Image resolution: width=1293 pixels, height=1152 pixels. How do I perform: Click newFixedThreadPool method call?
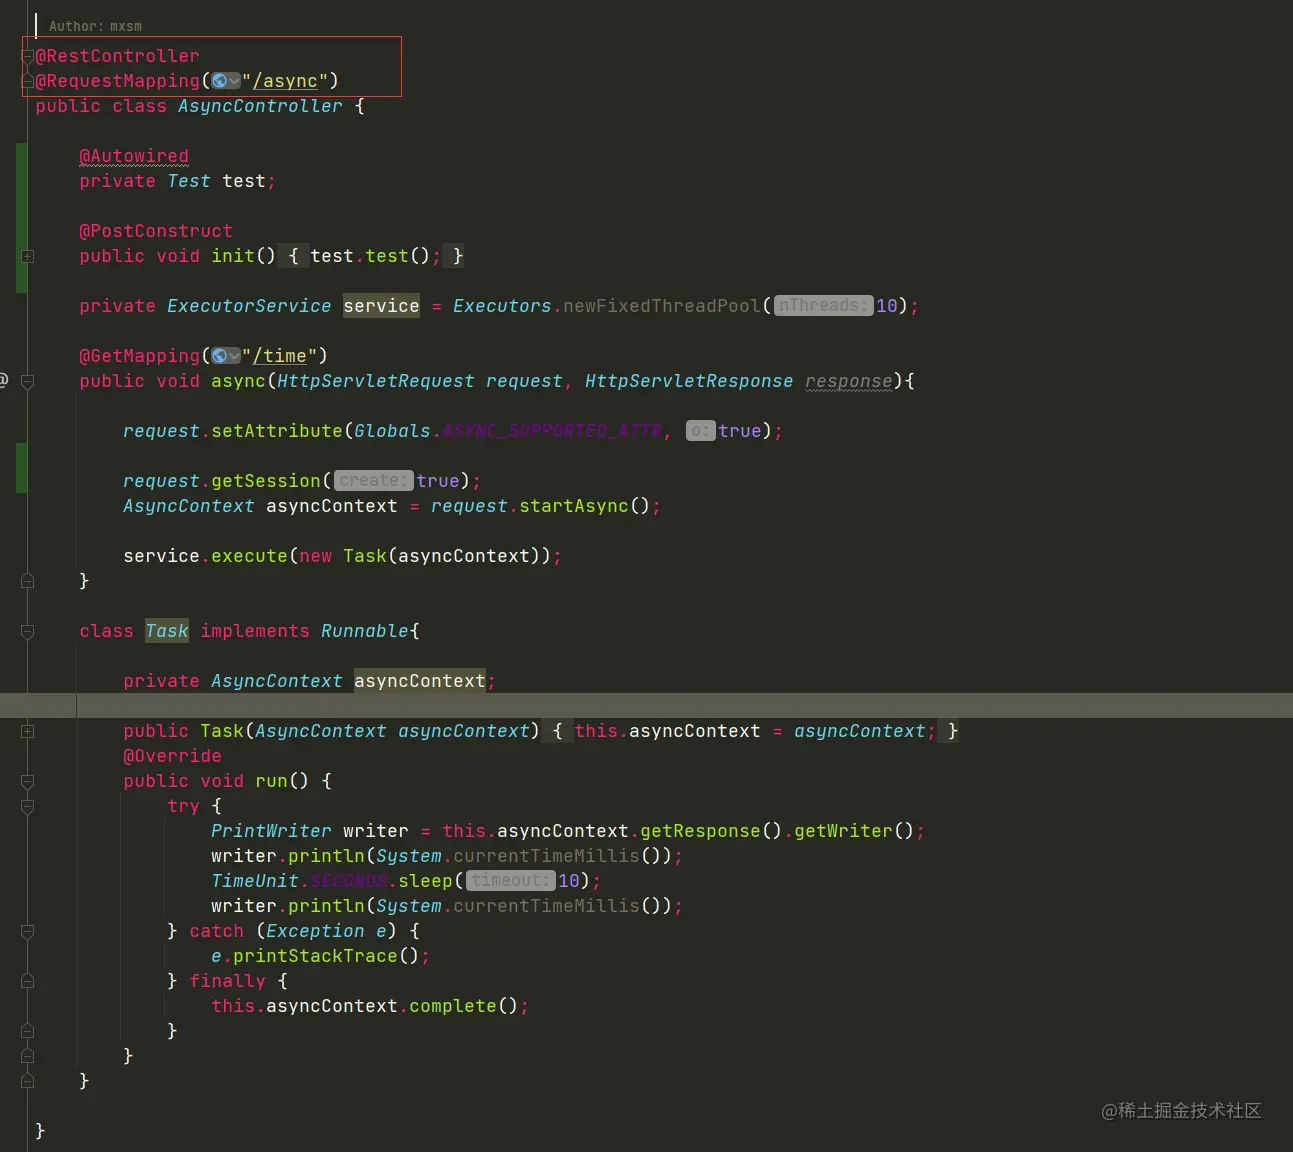pos(661,306)
